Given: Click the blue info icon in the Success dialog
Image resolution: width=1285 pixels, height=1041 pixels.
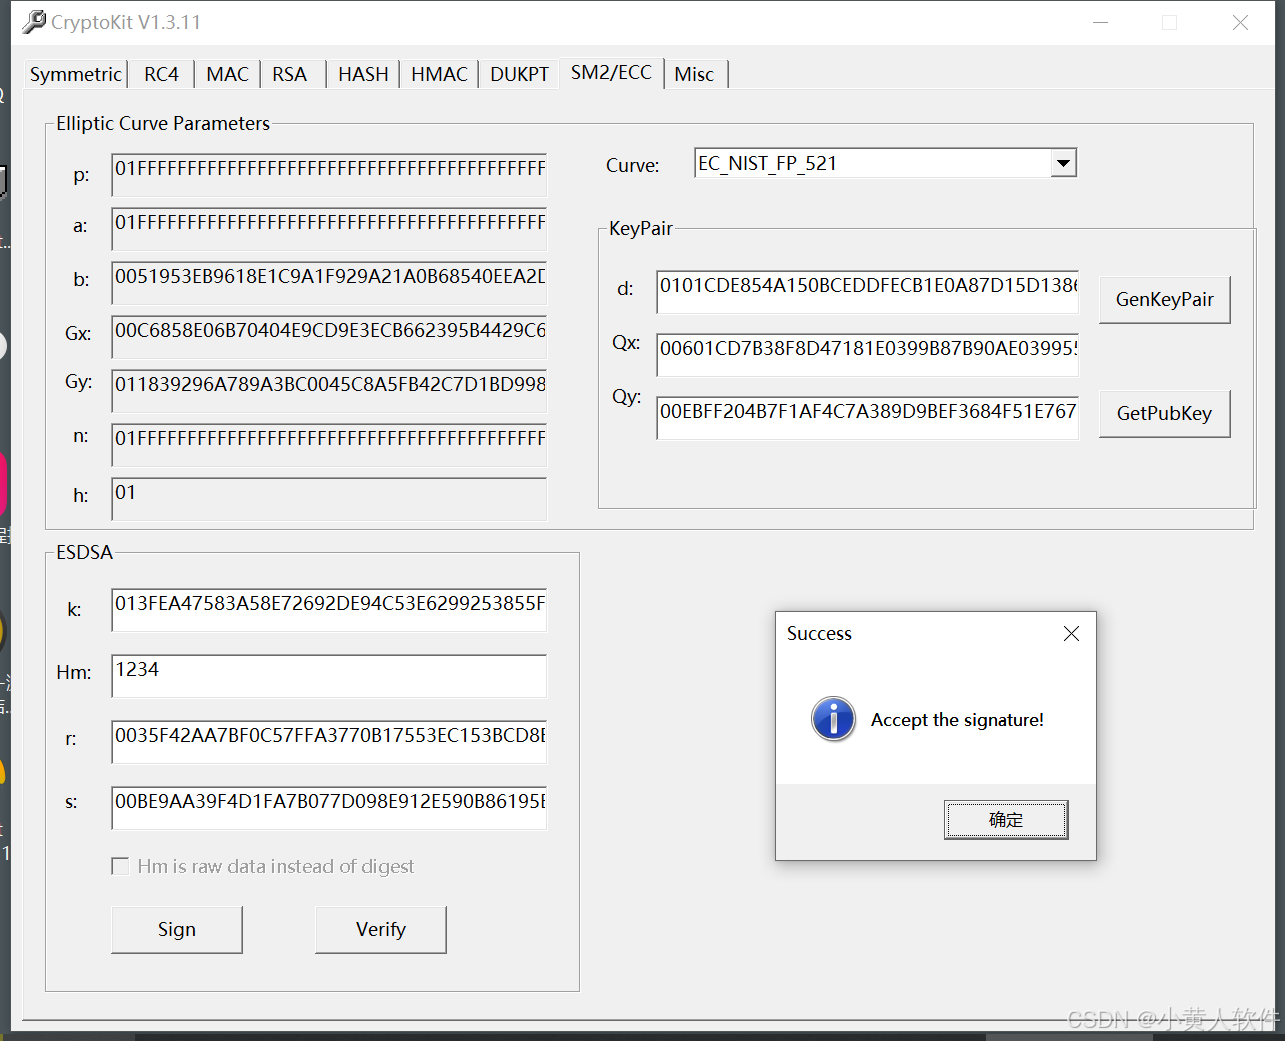Looking at the screenshot, I should pyautogui.click(x=833, y=719).
